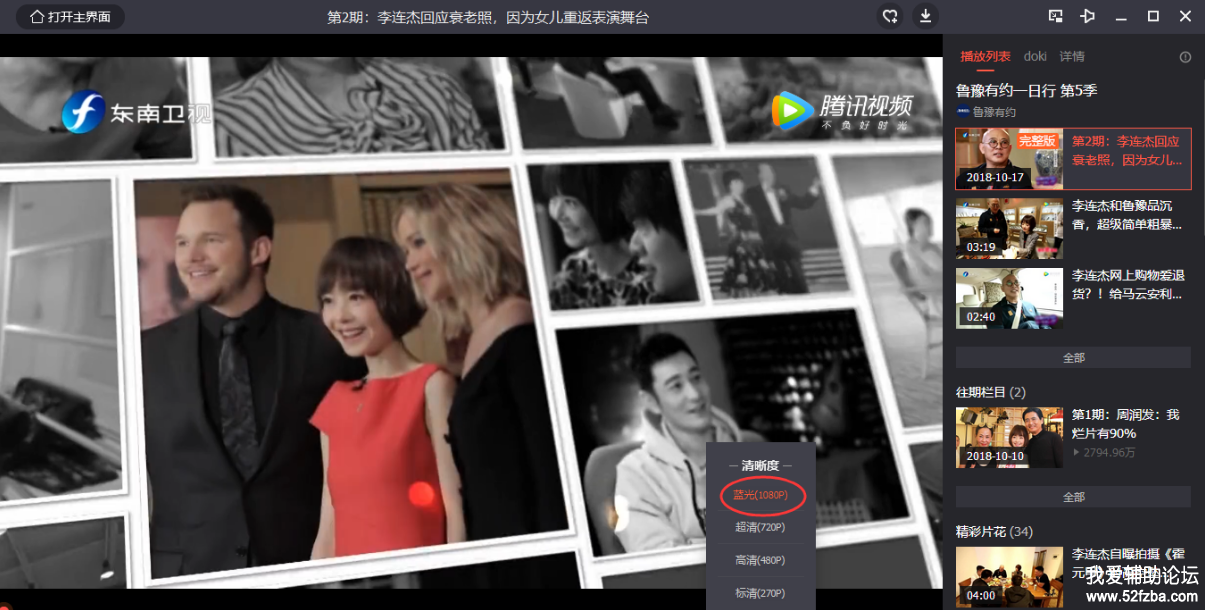This screenshot has height=610, width=1205.
Task: Click the pin window on top icon
Action: 1088,16
